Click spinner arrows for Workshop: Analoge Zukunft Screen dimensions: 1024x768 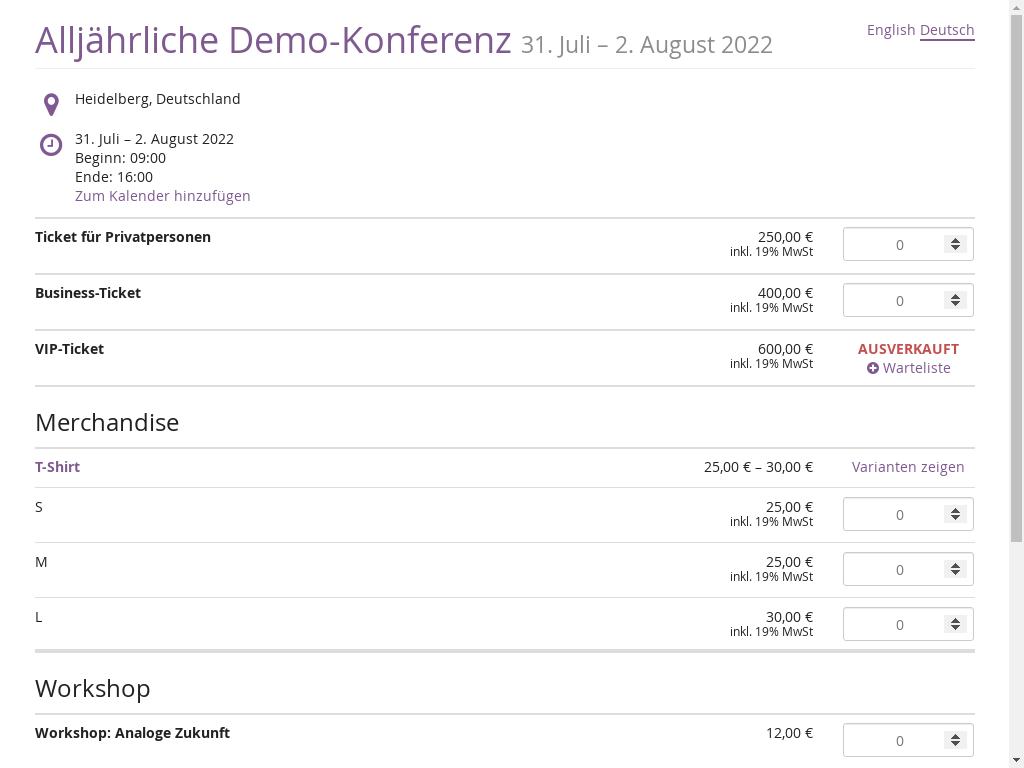(955, 740)
